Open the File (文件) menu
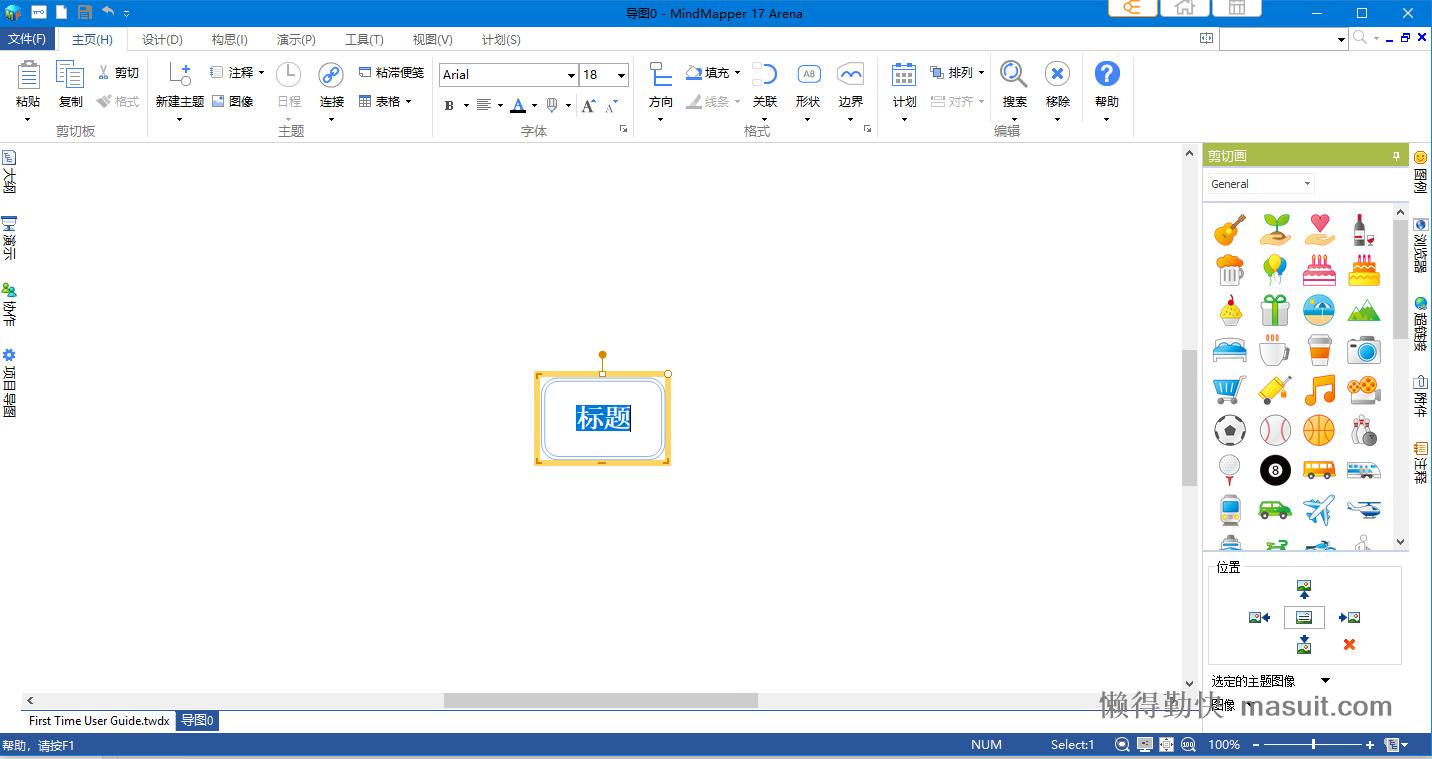This screenshot has width=1432, height=759. pos(27,40)
